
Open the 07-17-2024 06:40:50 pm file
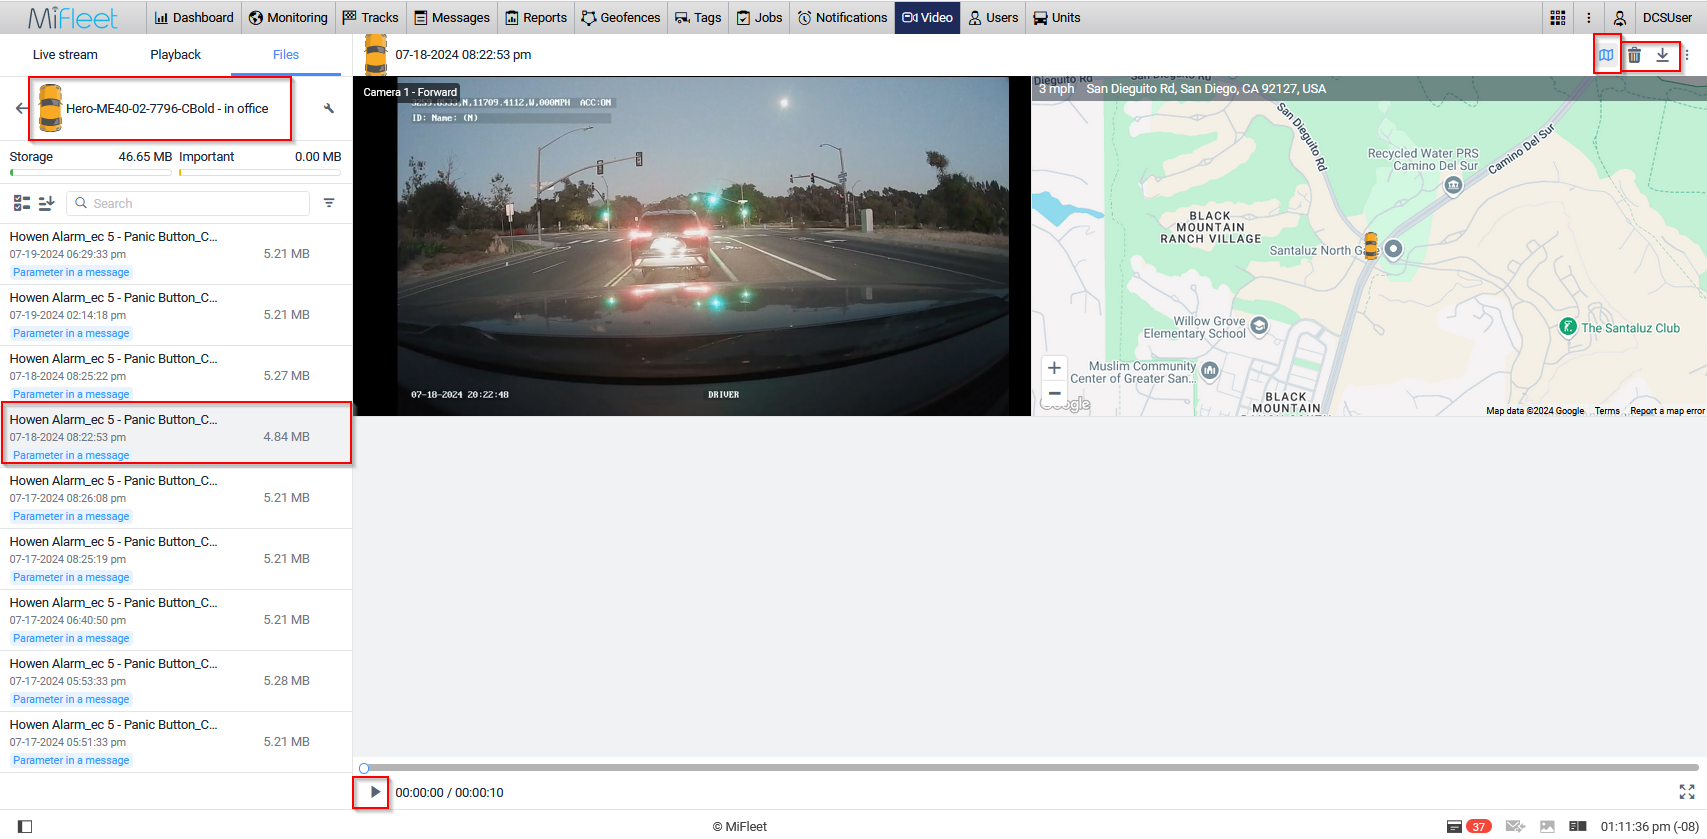click(x=176, y=620)
